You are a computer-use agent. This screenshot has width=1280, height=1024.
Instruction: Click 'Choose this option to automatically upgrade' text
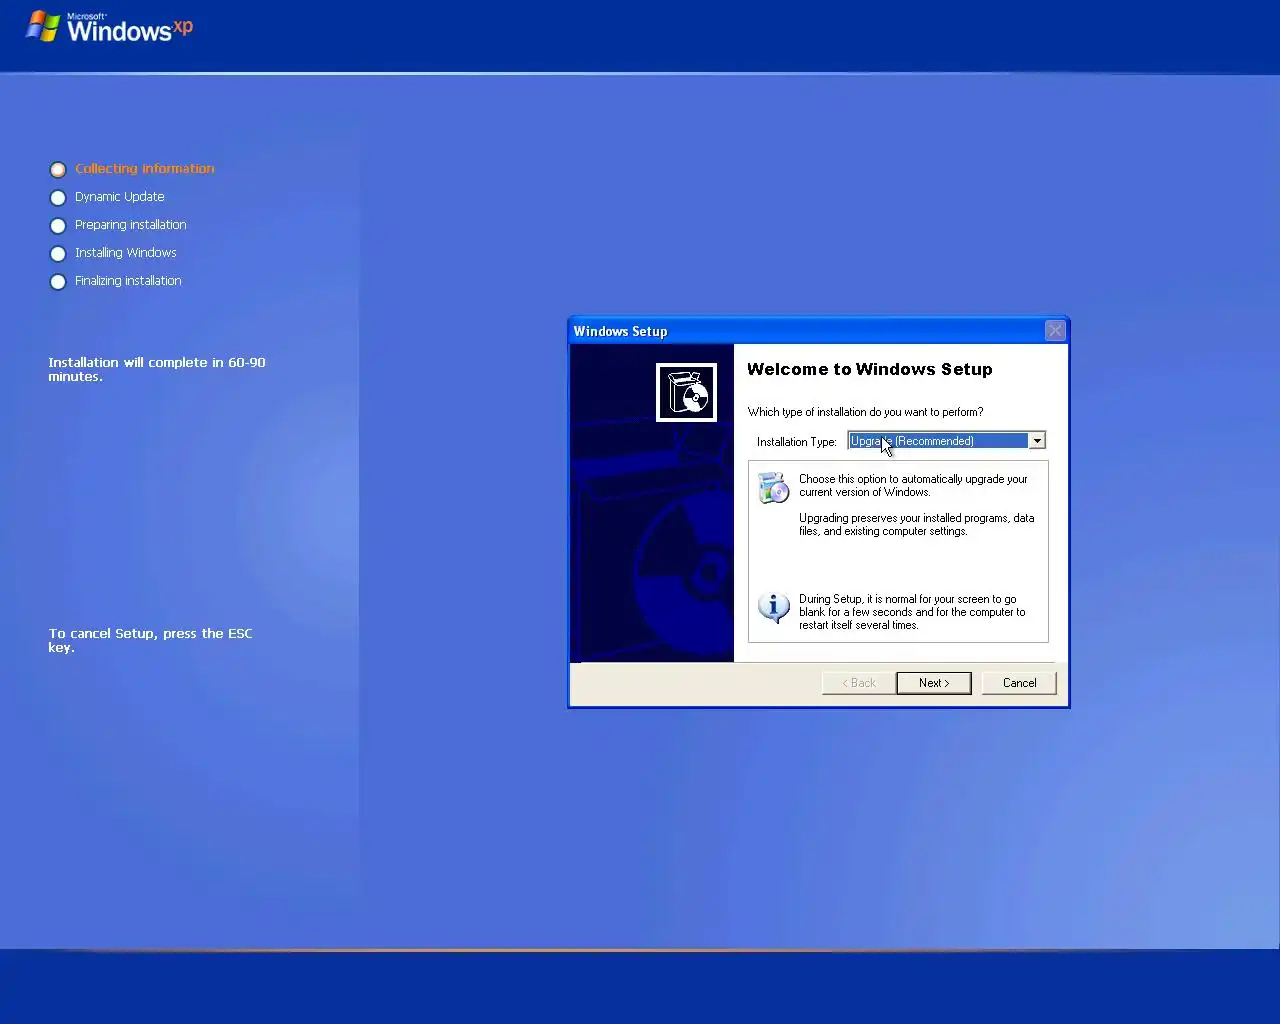913,485
